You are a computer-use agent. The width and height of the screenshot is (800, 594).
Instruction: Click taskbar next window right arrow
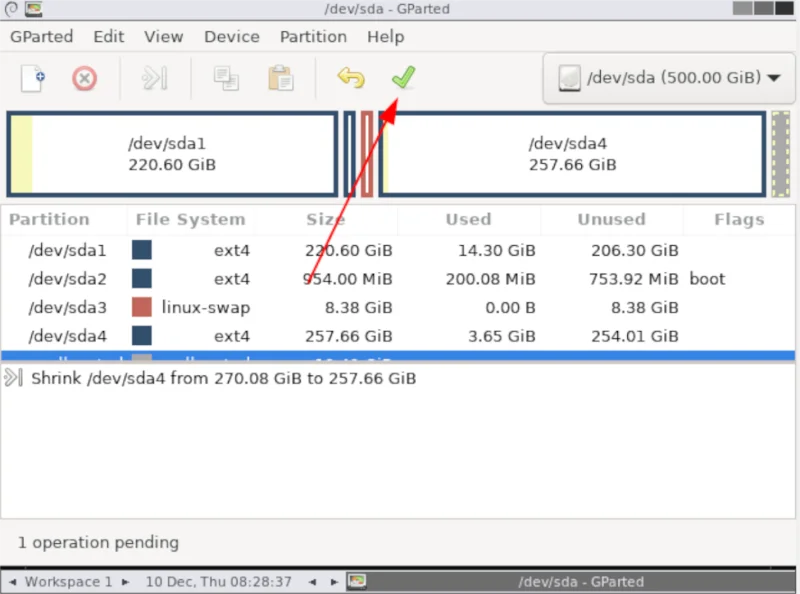click(334, 582)
